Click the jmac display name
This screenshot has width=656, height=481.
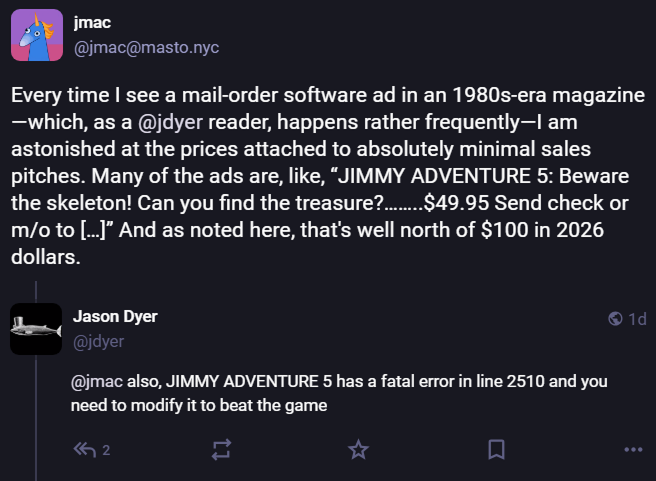pos(92,24)
